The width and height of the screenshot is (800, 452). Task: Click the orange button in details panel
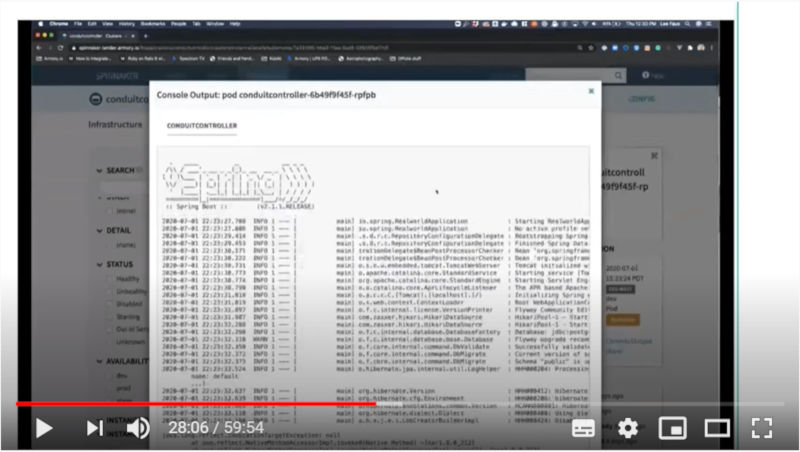tap(622, 320)
